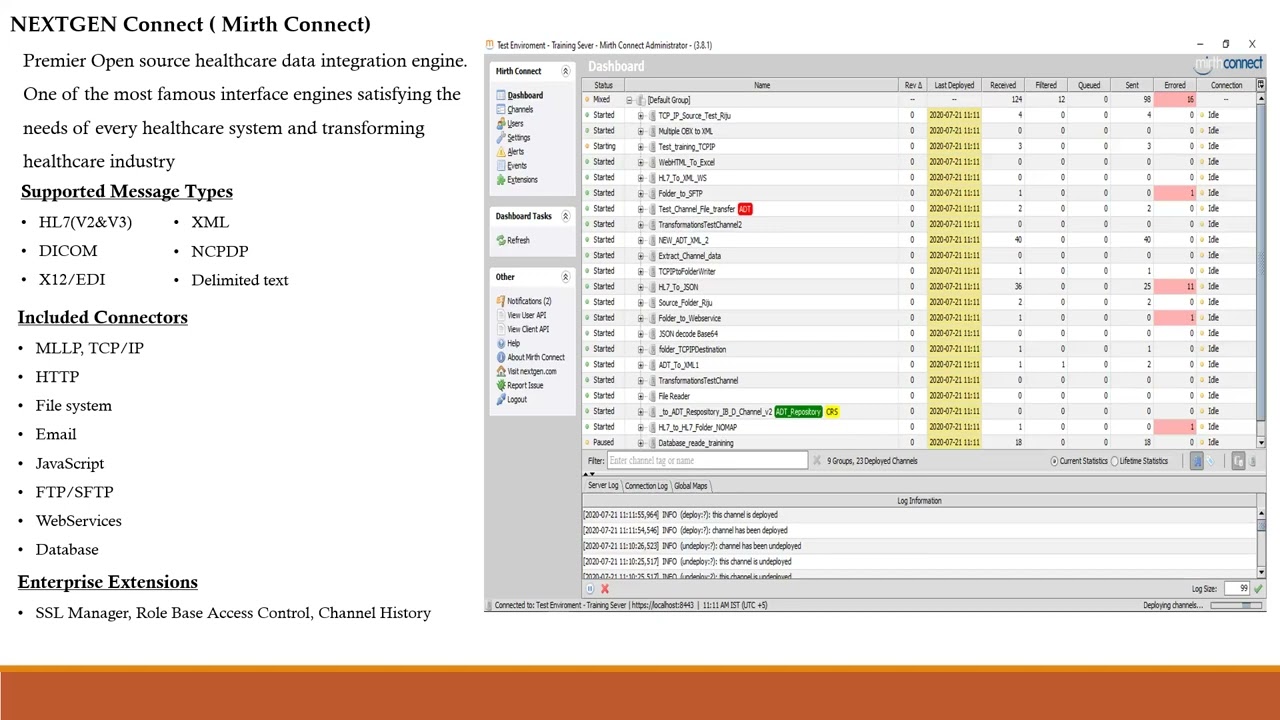Collapse the [Default Group] tree node
This screenshot has width=1280, height=720.
coord(629,100)
